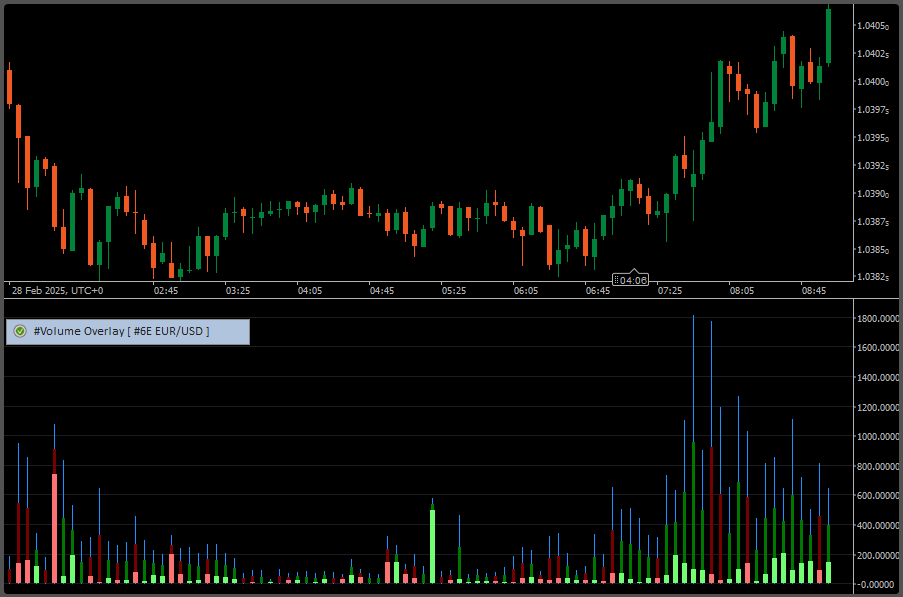Select the 05:25 label on the time axis

pos(454,290)
